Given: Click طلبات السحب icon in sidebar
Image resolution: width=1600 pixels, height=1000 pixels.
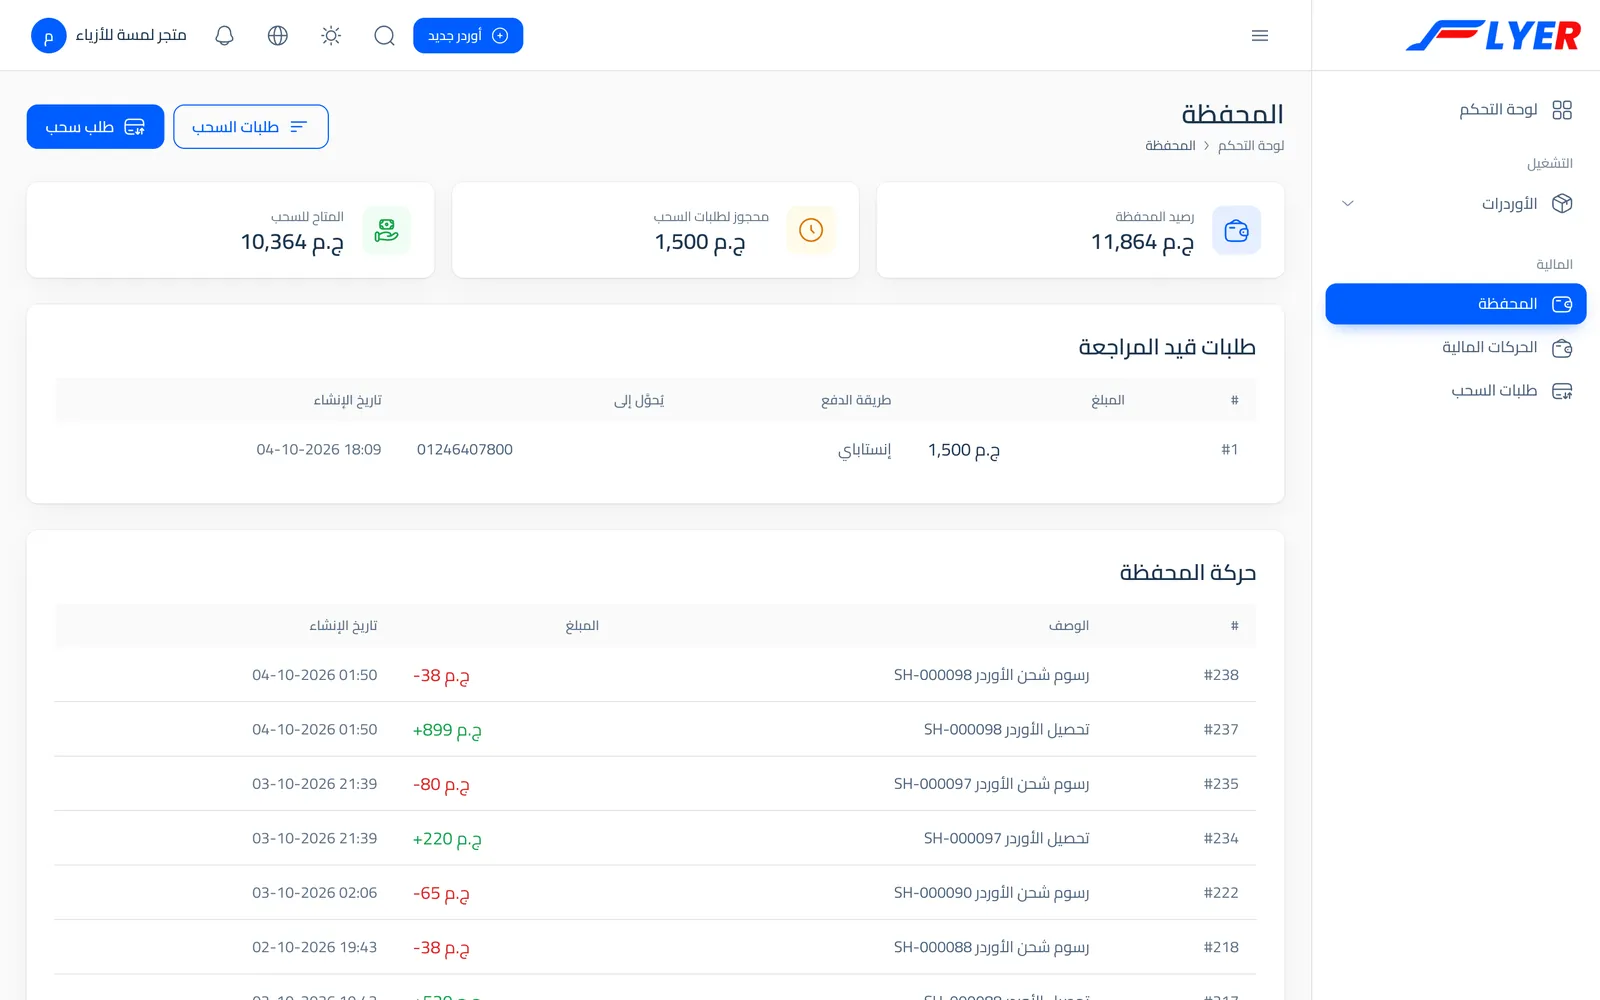Looking at the screenshot, I should click(x=1562, y=391).
